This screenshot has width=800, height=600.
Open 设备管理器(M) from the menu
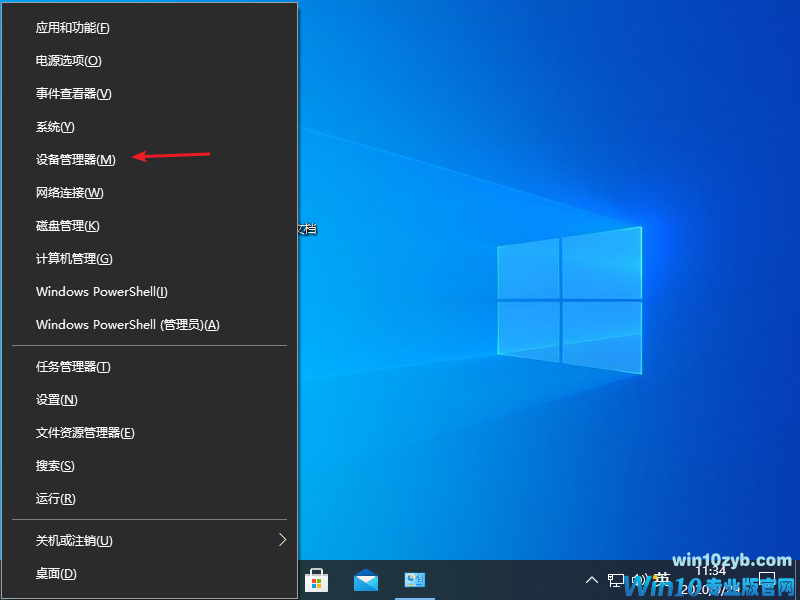coord(76,160)
